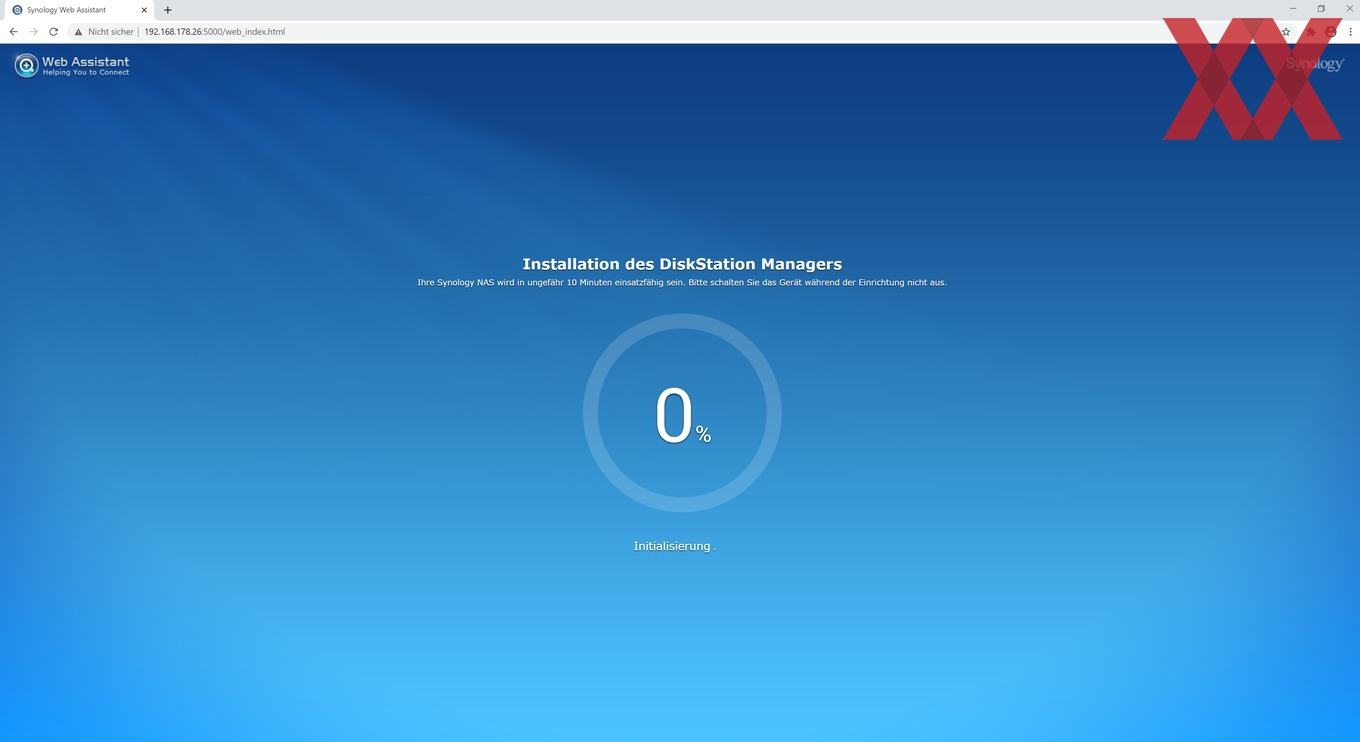Click the circular 0% progress indicator
This screenshot has height=742, width=1360.
pyautogui.click(x=682, y=413)
